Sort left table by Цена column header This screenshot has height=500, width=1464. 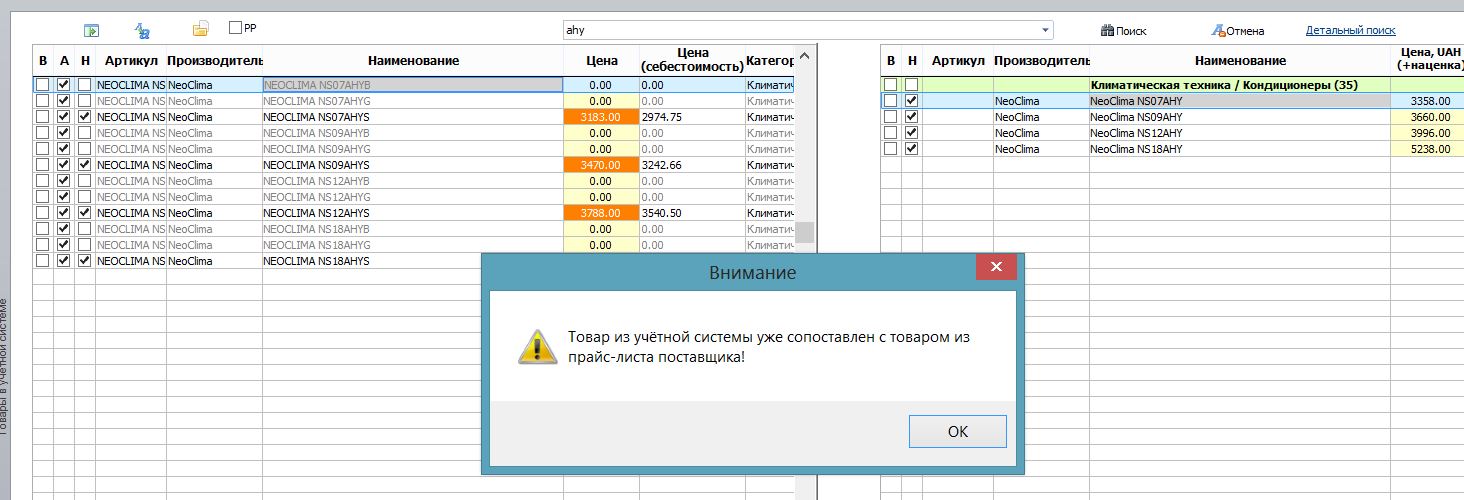coord(601,61)
